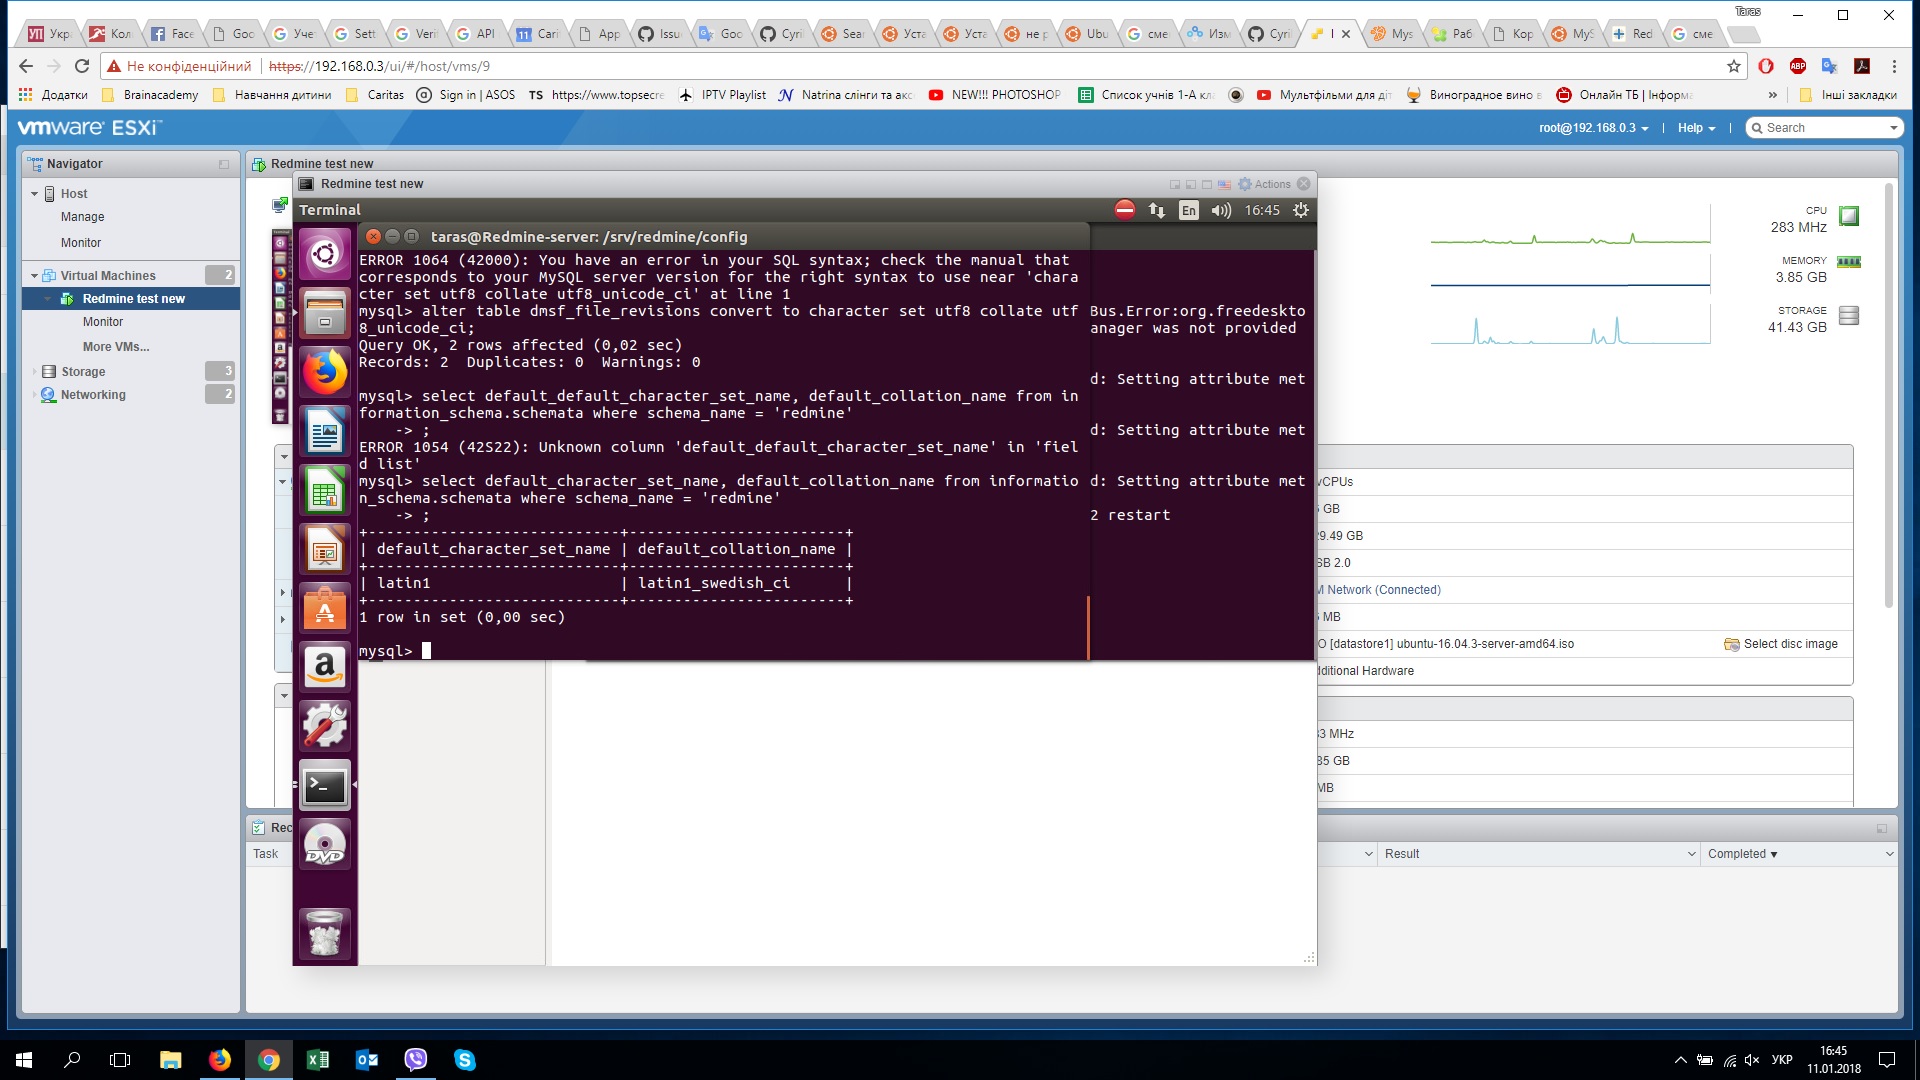The height and width of the screenshot is (1080, 1920).
Task: Launch LibreOffice Calc from the launcher
Action: pos(324,491)
